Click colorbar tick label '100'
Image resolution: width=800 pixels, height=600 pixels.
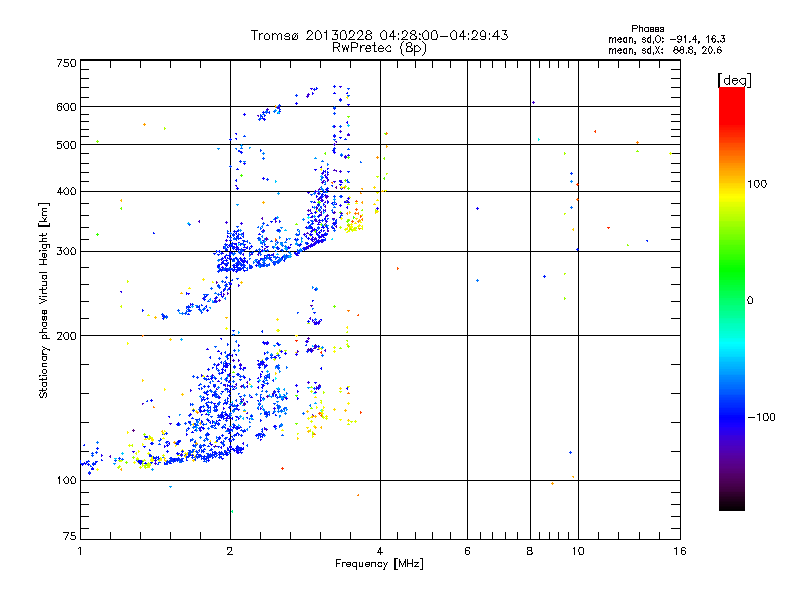[757, 184]
